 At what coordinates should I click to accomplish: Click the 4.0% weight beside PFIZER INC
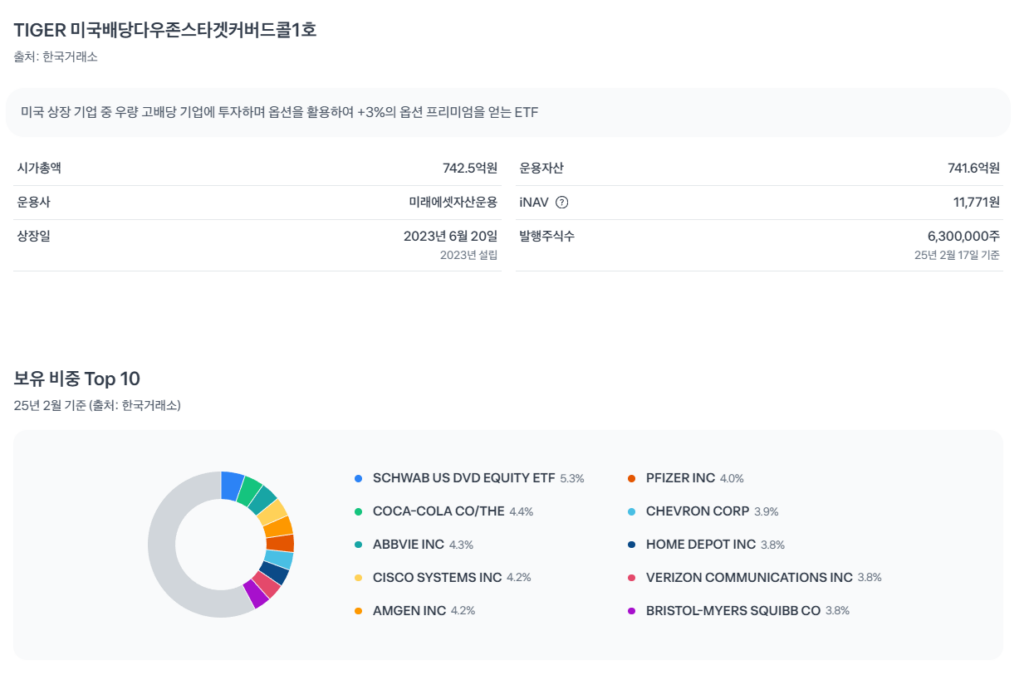731,479
